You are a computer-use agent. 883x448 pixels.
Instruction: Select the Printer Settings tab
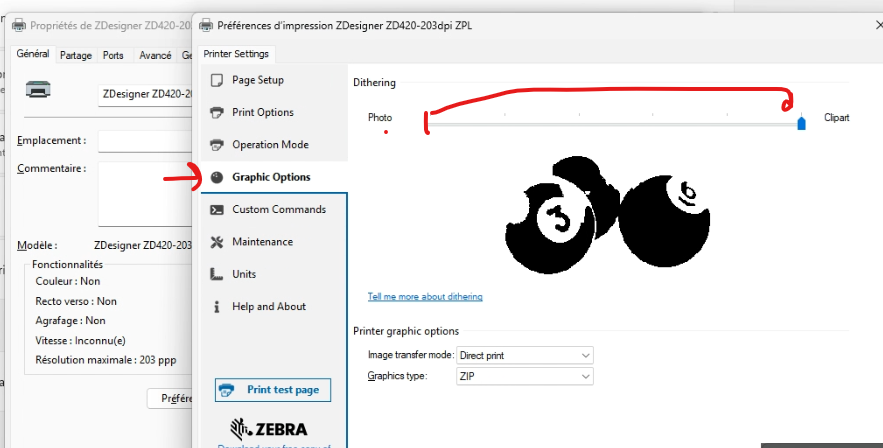click(x=236, y=54)
